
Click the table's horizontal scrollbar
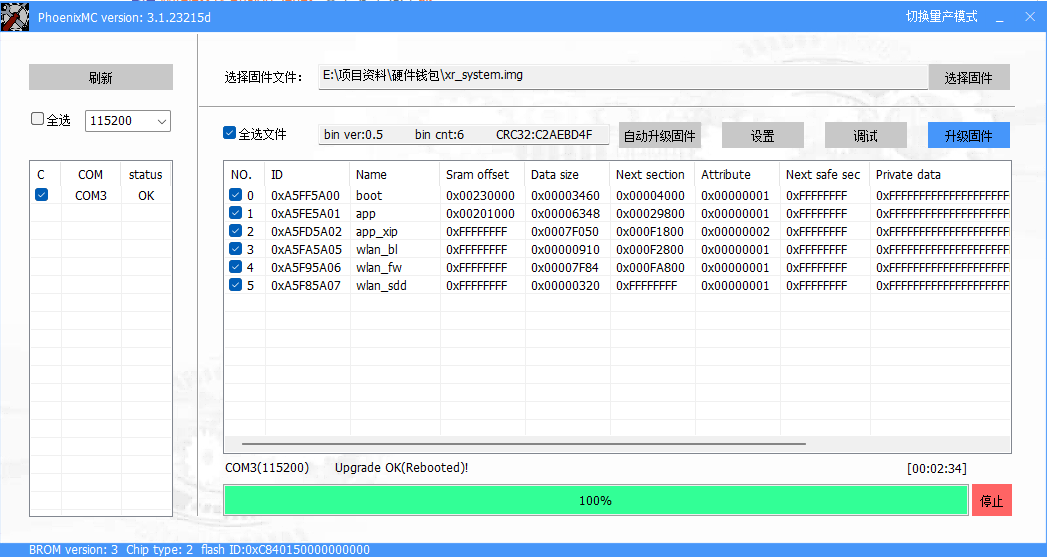523,443
